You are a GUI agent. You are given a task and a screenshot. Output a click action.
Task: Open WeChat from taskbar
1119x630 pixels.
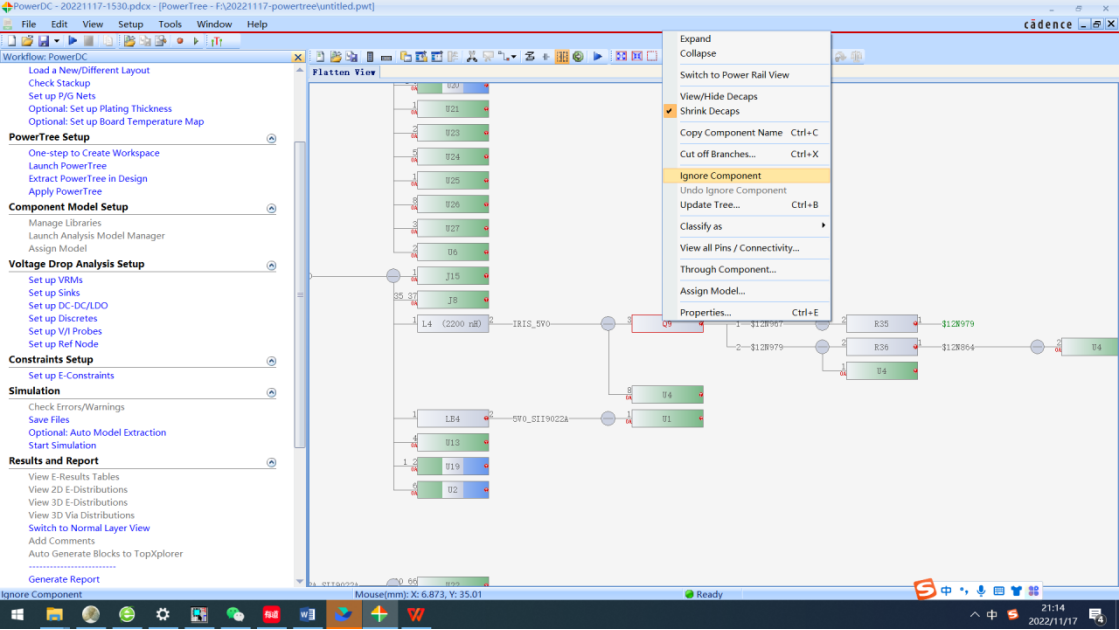(235, 614)
